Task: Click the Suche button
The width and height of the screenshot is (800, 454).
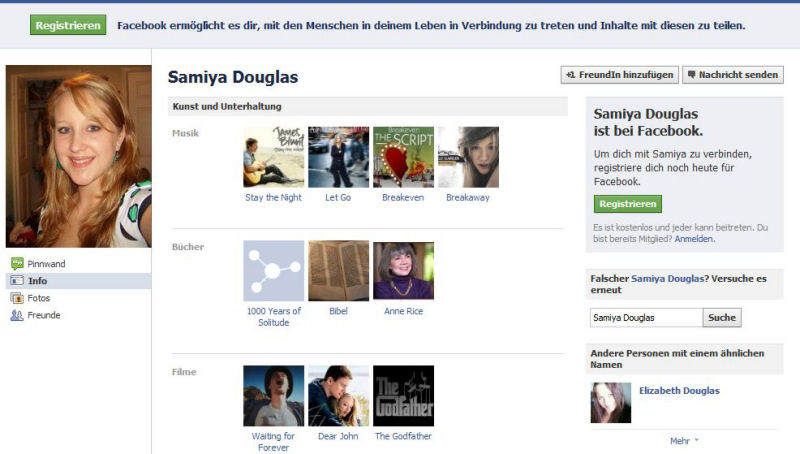Action: [x=722, y=317]
